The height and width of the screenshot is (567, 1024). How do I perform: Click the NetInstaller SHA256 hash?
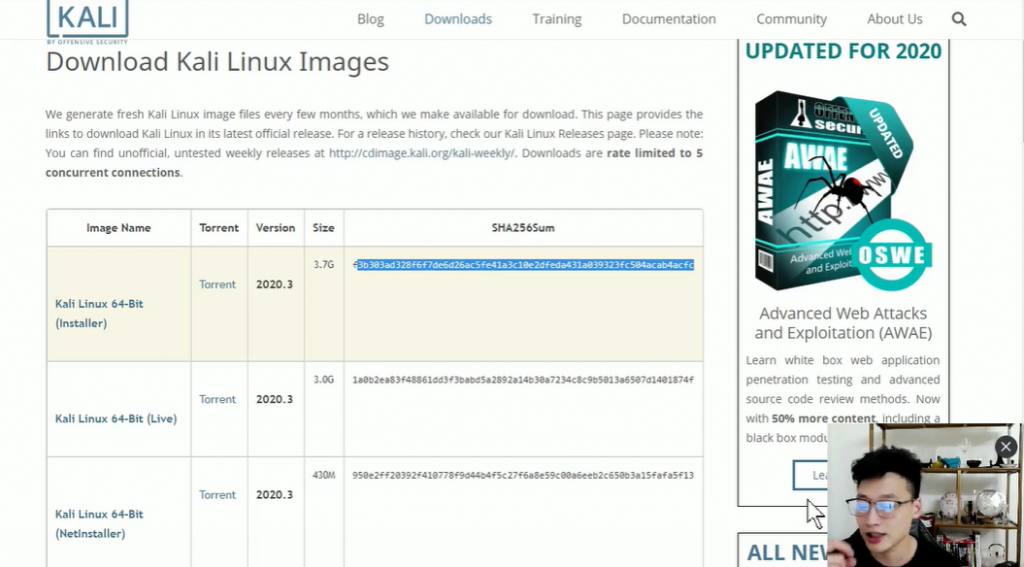coord(523,475)
